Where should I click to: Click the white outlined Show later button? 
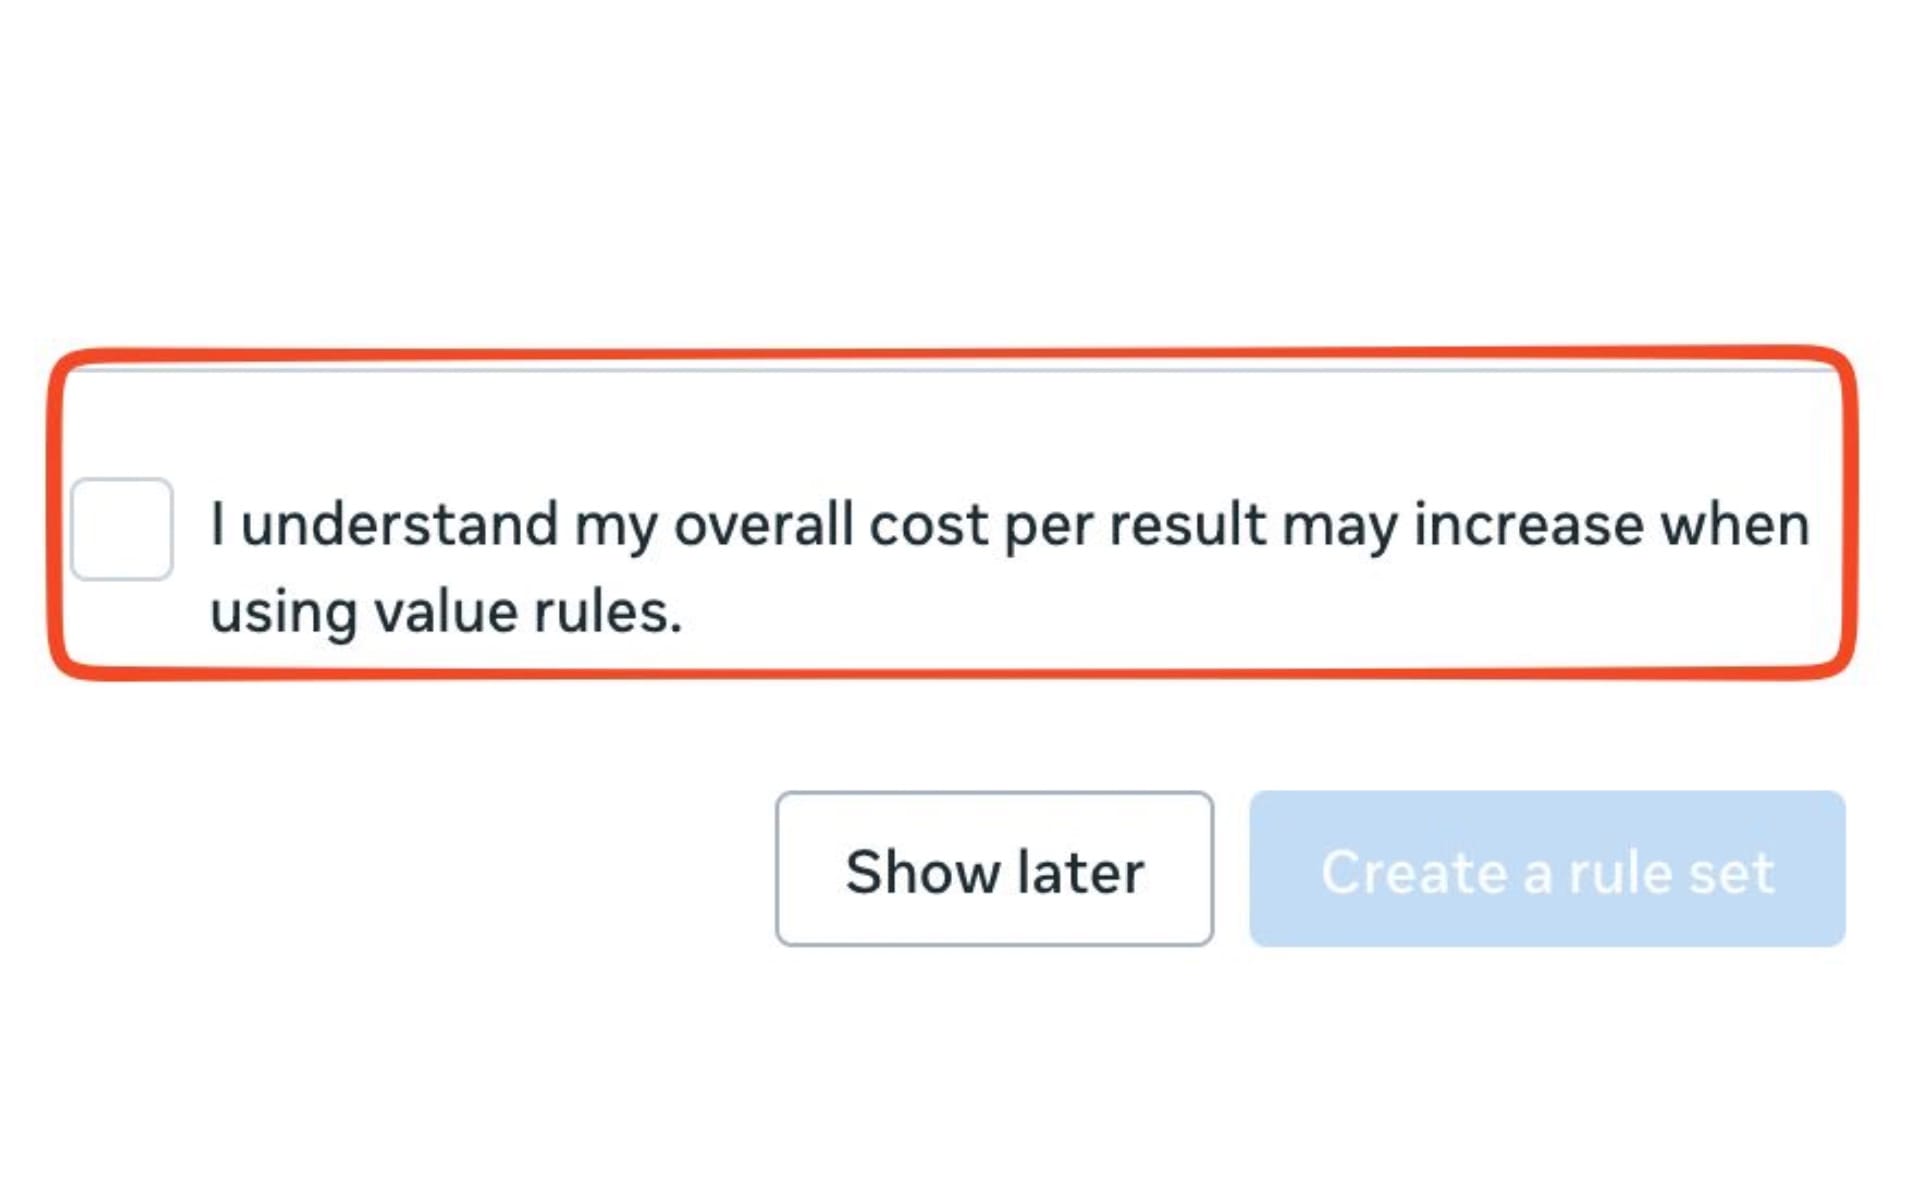pos(996,870)
